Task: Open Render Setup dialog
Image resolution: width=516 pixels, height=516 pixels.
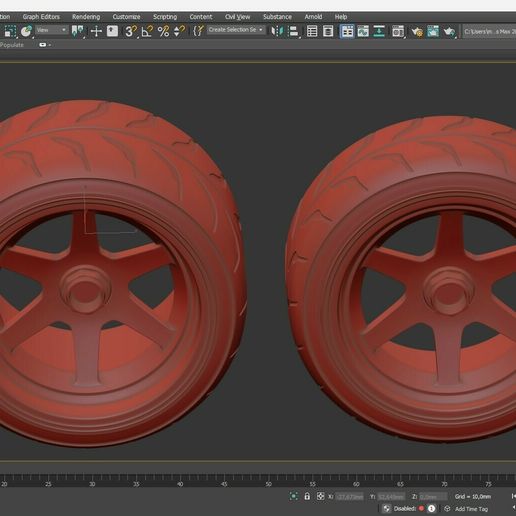Action: [x=417, y=31]
